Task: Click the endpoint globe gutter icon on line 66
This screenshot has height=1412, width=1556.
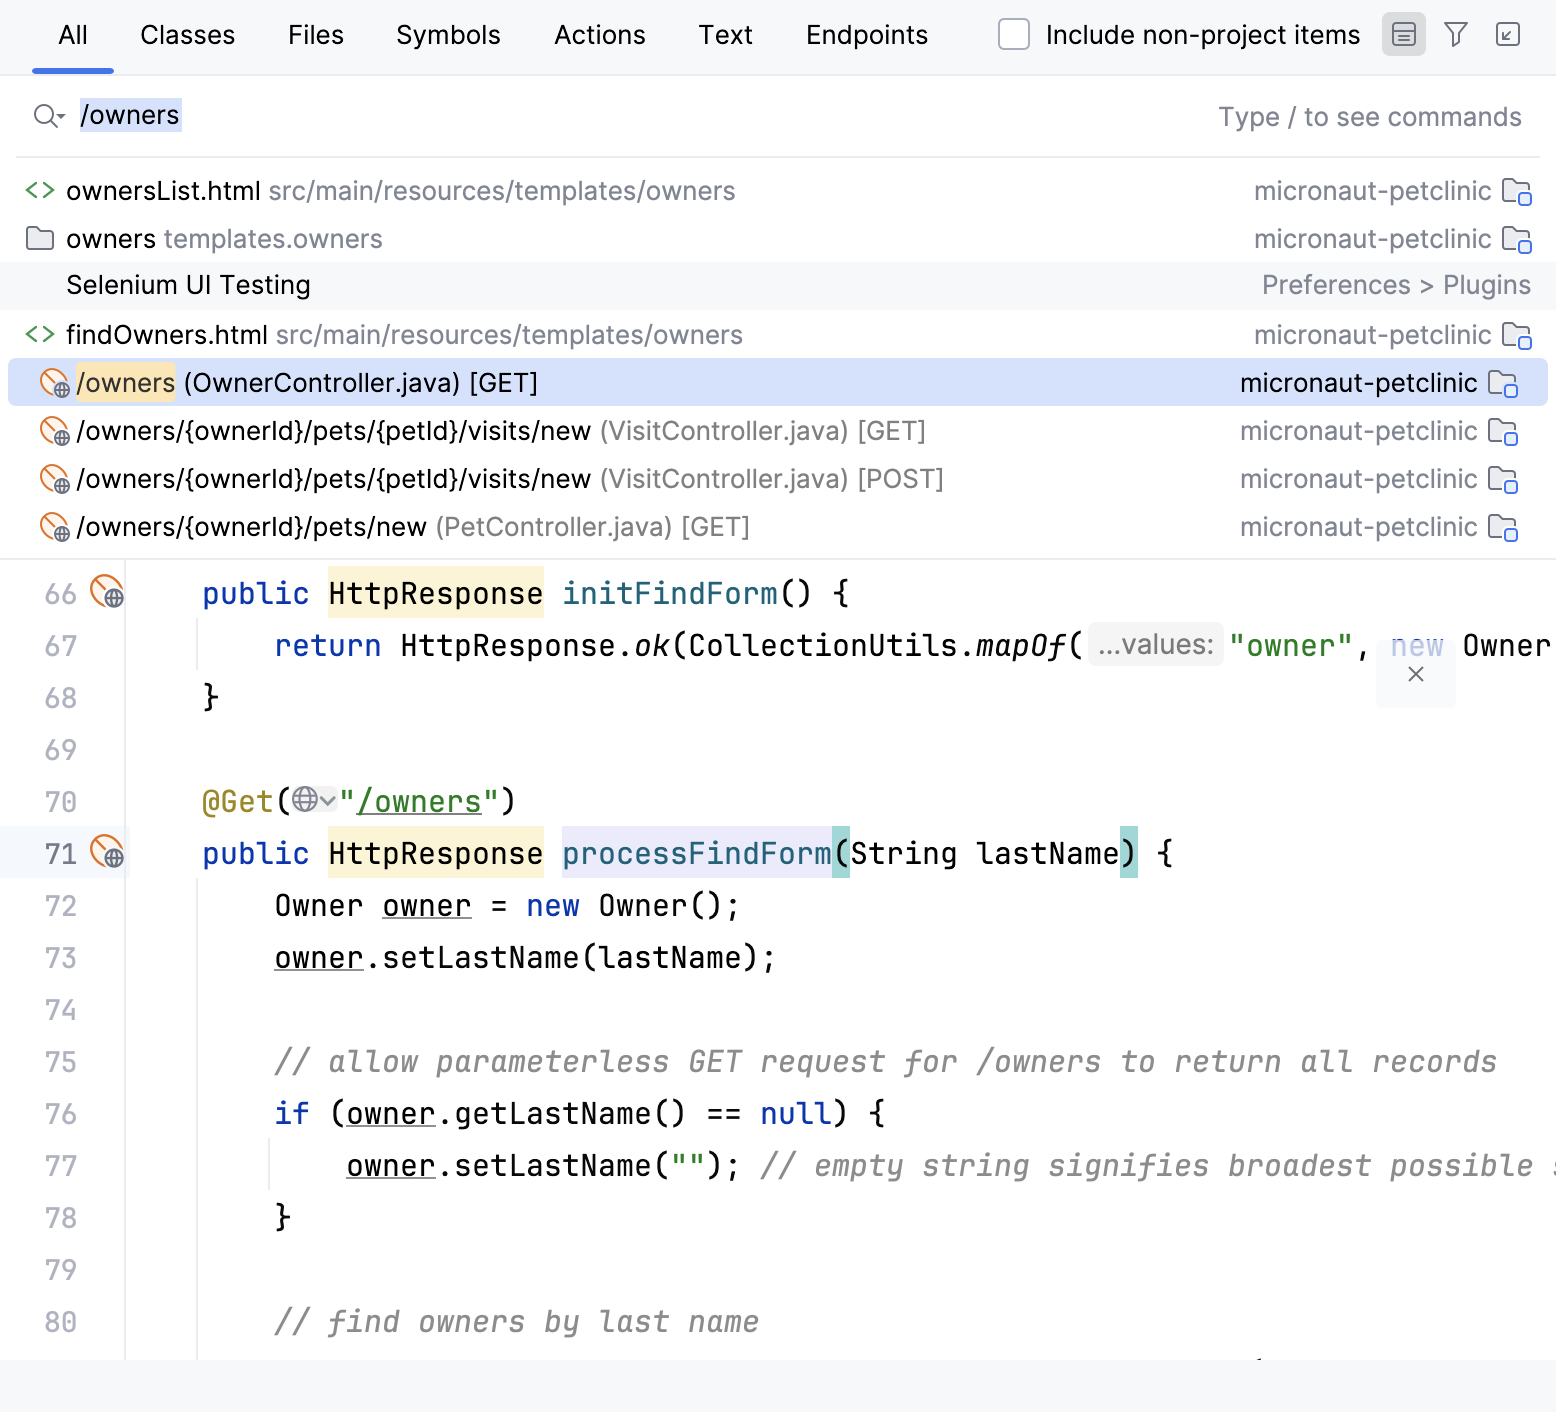Action: click(x=107, y=594)
